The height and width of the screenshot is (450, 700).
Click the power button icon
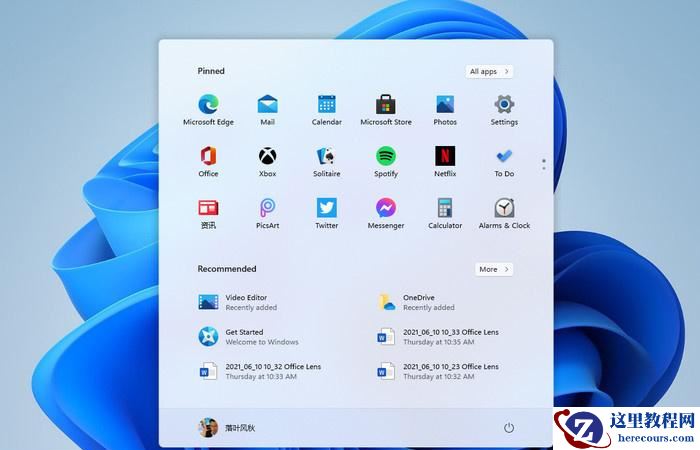pos(508,428)
